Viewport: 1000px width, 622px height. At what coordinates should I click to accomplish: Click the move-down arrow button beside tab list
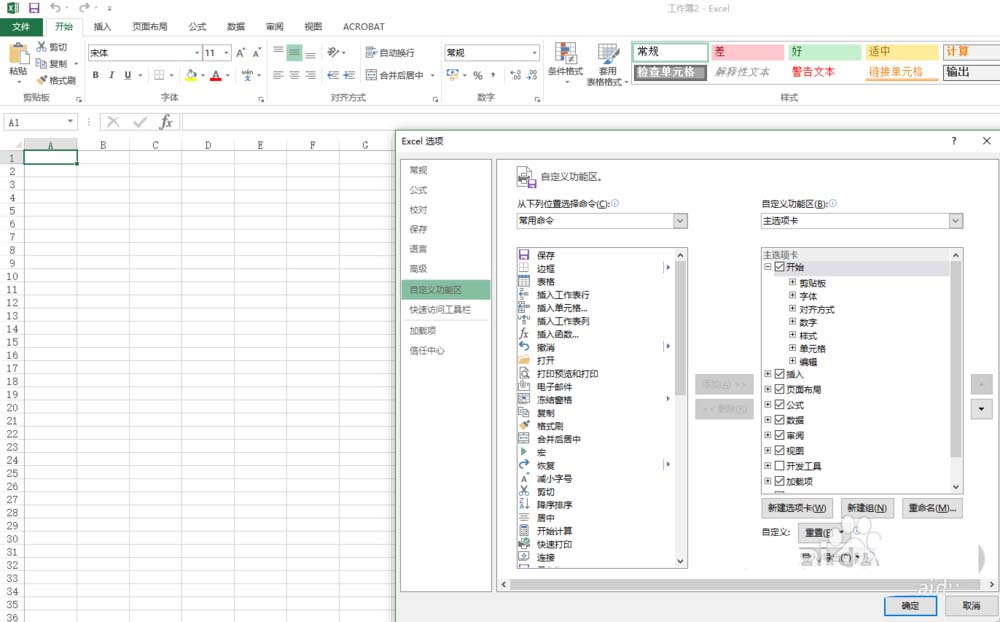click(981, 409)
